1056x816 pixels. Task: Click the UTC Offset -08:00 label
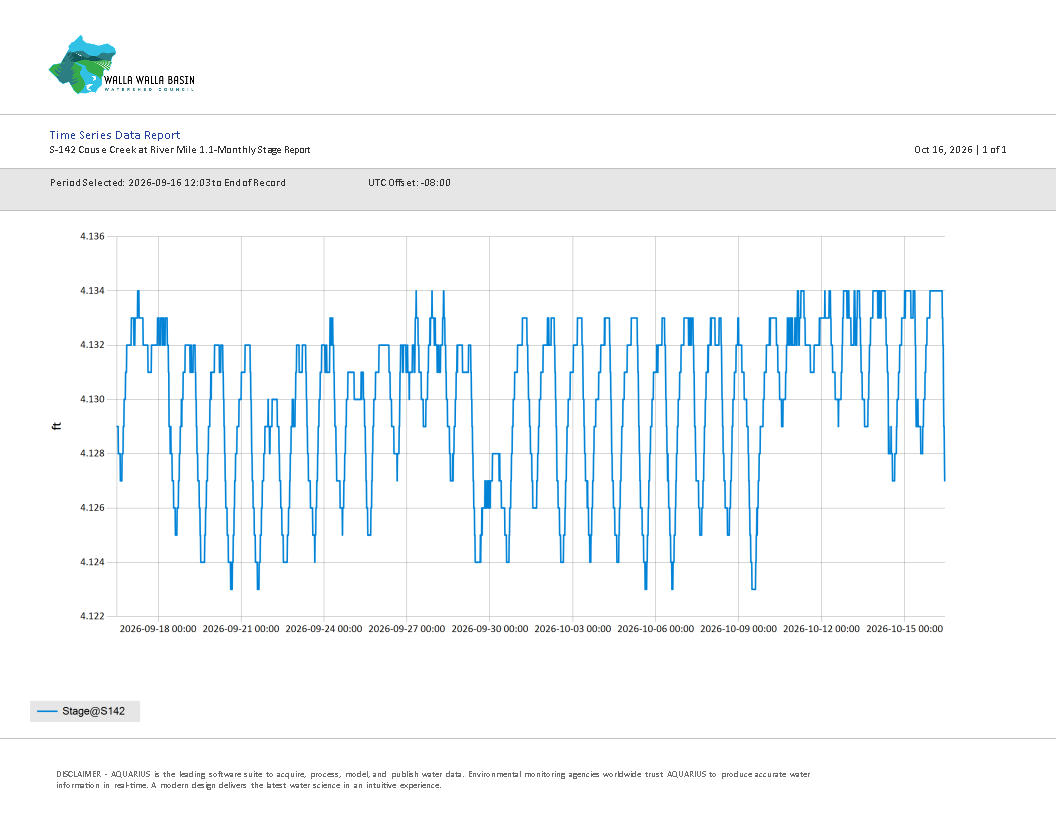pyautogui.click(x=409, y=182)
